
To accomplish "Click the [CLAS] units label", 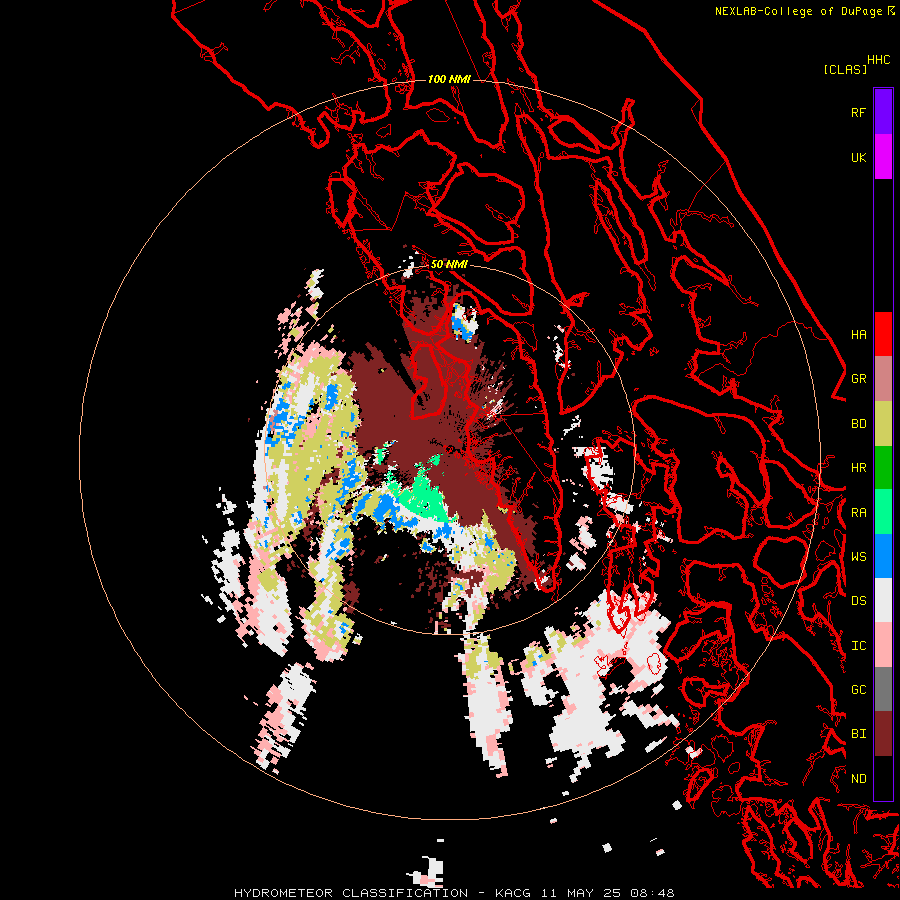I will [845, 69].
